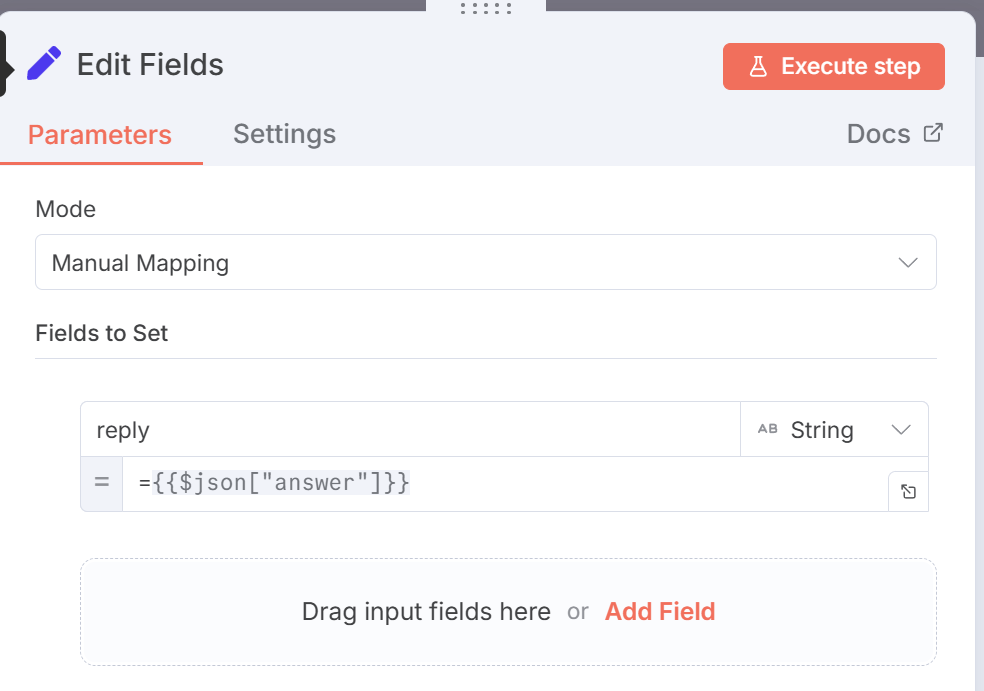This screenshot has height=691, width=984.
Task: Open the expression editor expand icon
Action: pos(908,491)
